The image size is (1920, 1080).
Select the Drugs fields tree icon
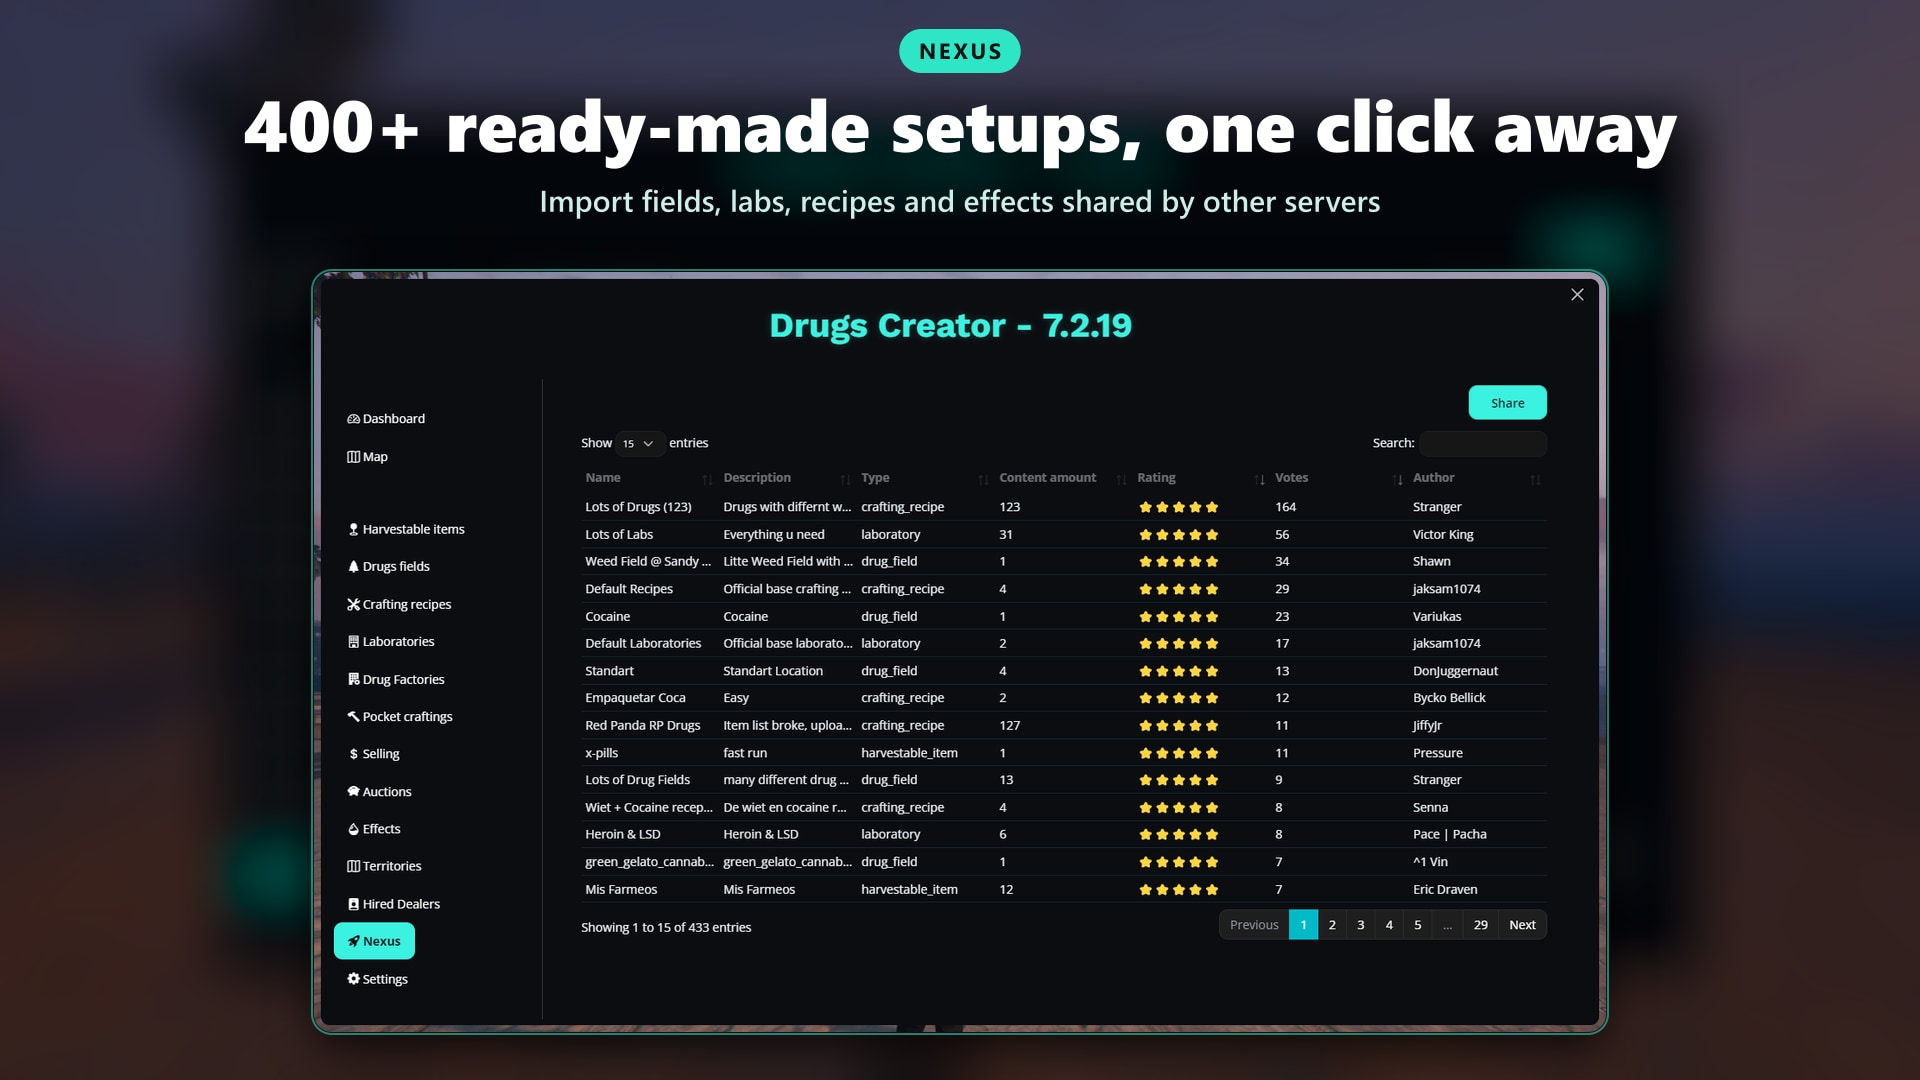point(353,566)
